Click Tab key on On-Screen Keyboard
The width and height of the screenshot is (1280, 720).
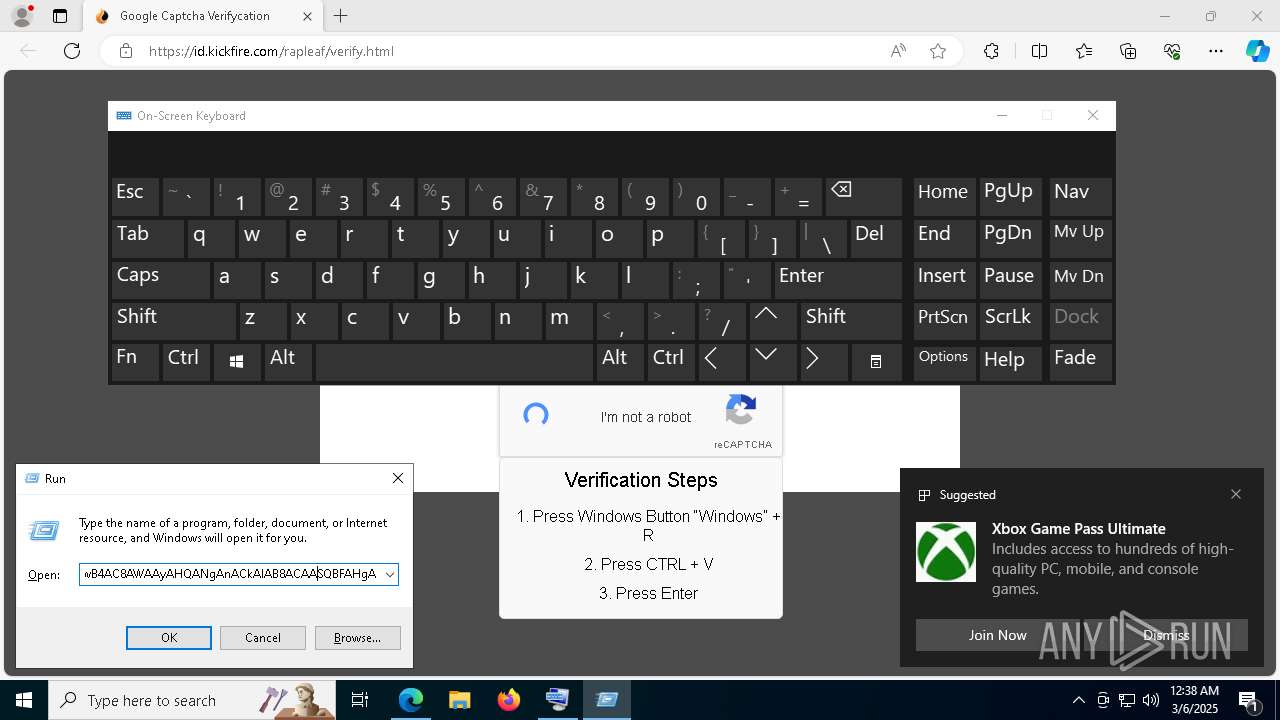(x=147, y=238)
